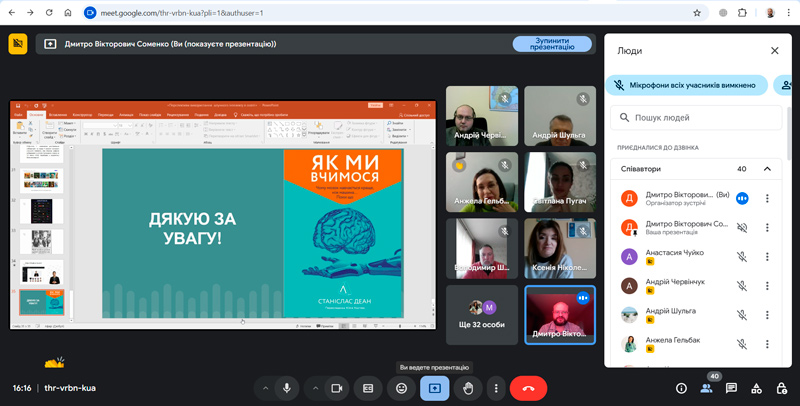This screenshot has height=406, width=800.
Task: Open options menu for Андрій Шульга
Action: pos(767,315)
